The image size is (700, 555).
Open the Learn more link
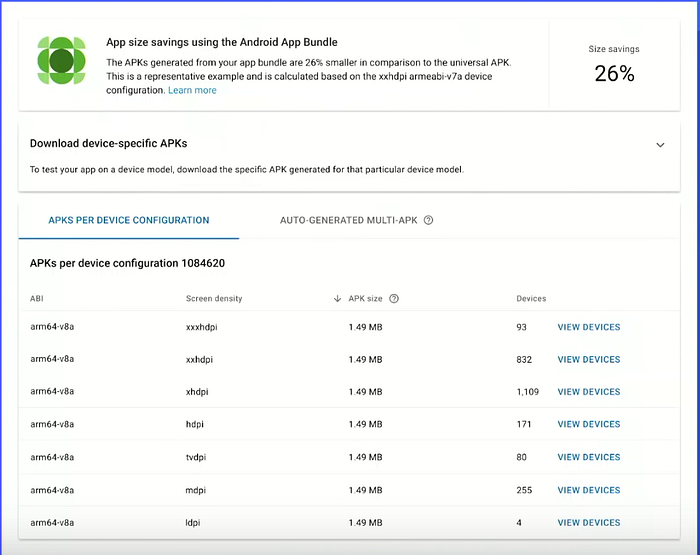pyautogui.click(x=192, y=90)
